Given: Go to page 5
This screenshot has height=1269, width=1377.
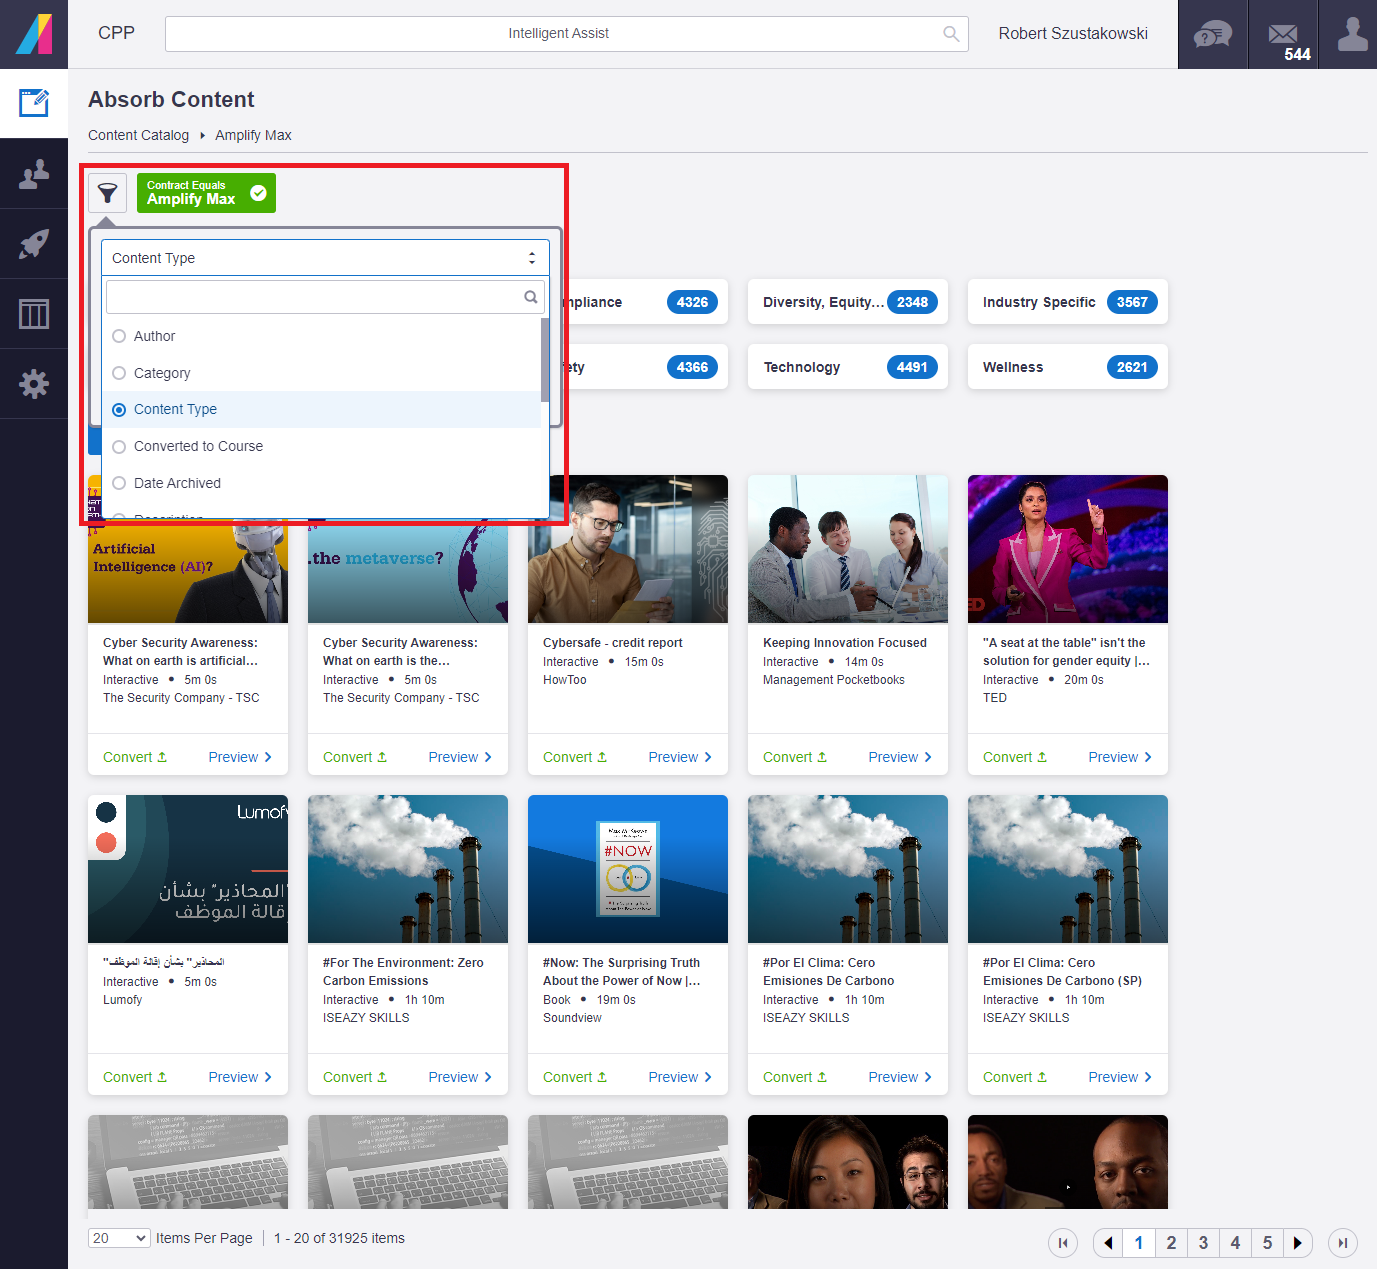Looking at the screenshot, I should [1267, 1243].
